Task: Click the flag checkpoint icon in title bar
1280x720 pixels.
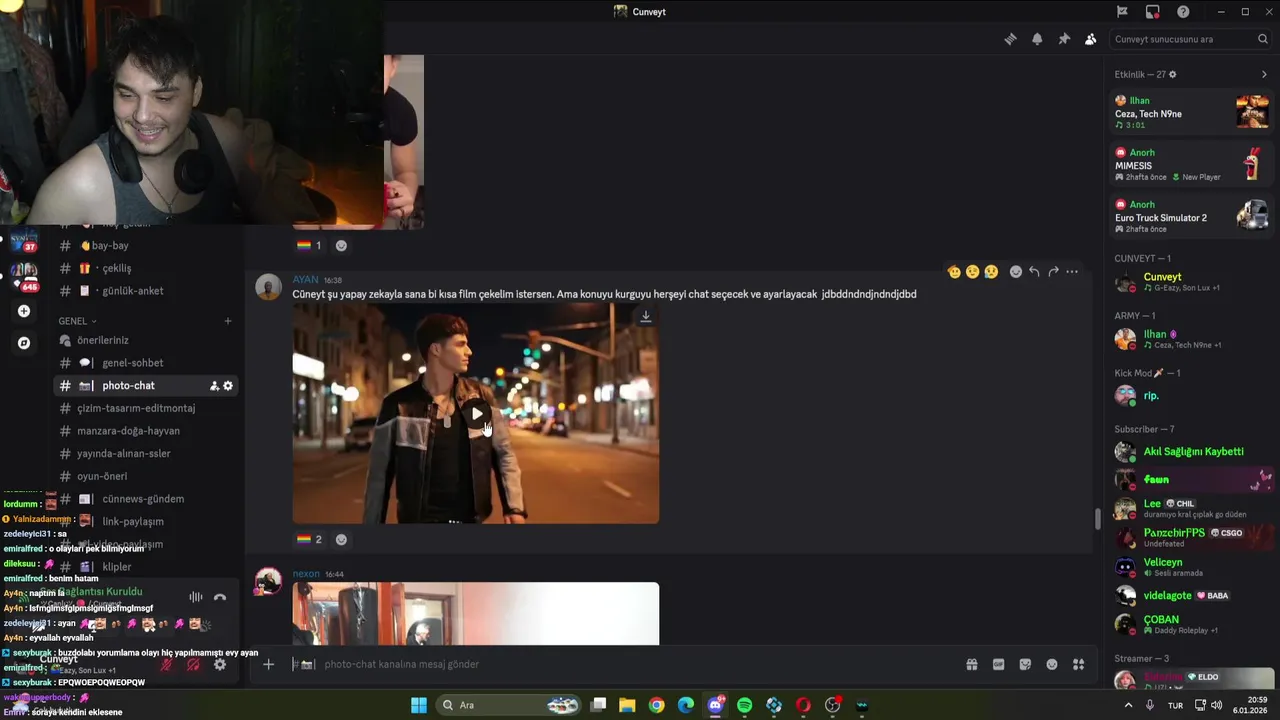Action: click(1122, 12)
